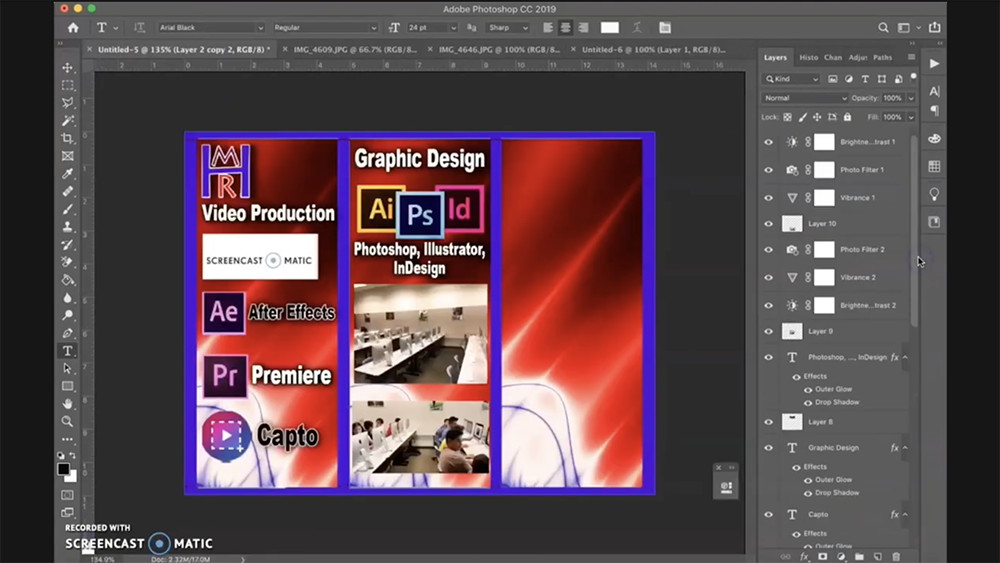The image size is (1000, 563).
Task: Hide the Vibrance 1 layer
Action: (x=768, y=198)
